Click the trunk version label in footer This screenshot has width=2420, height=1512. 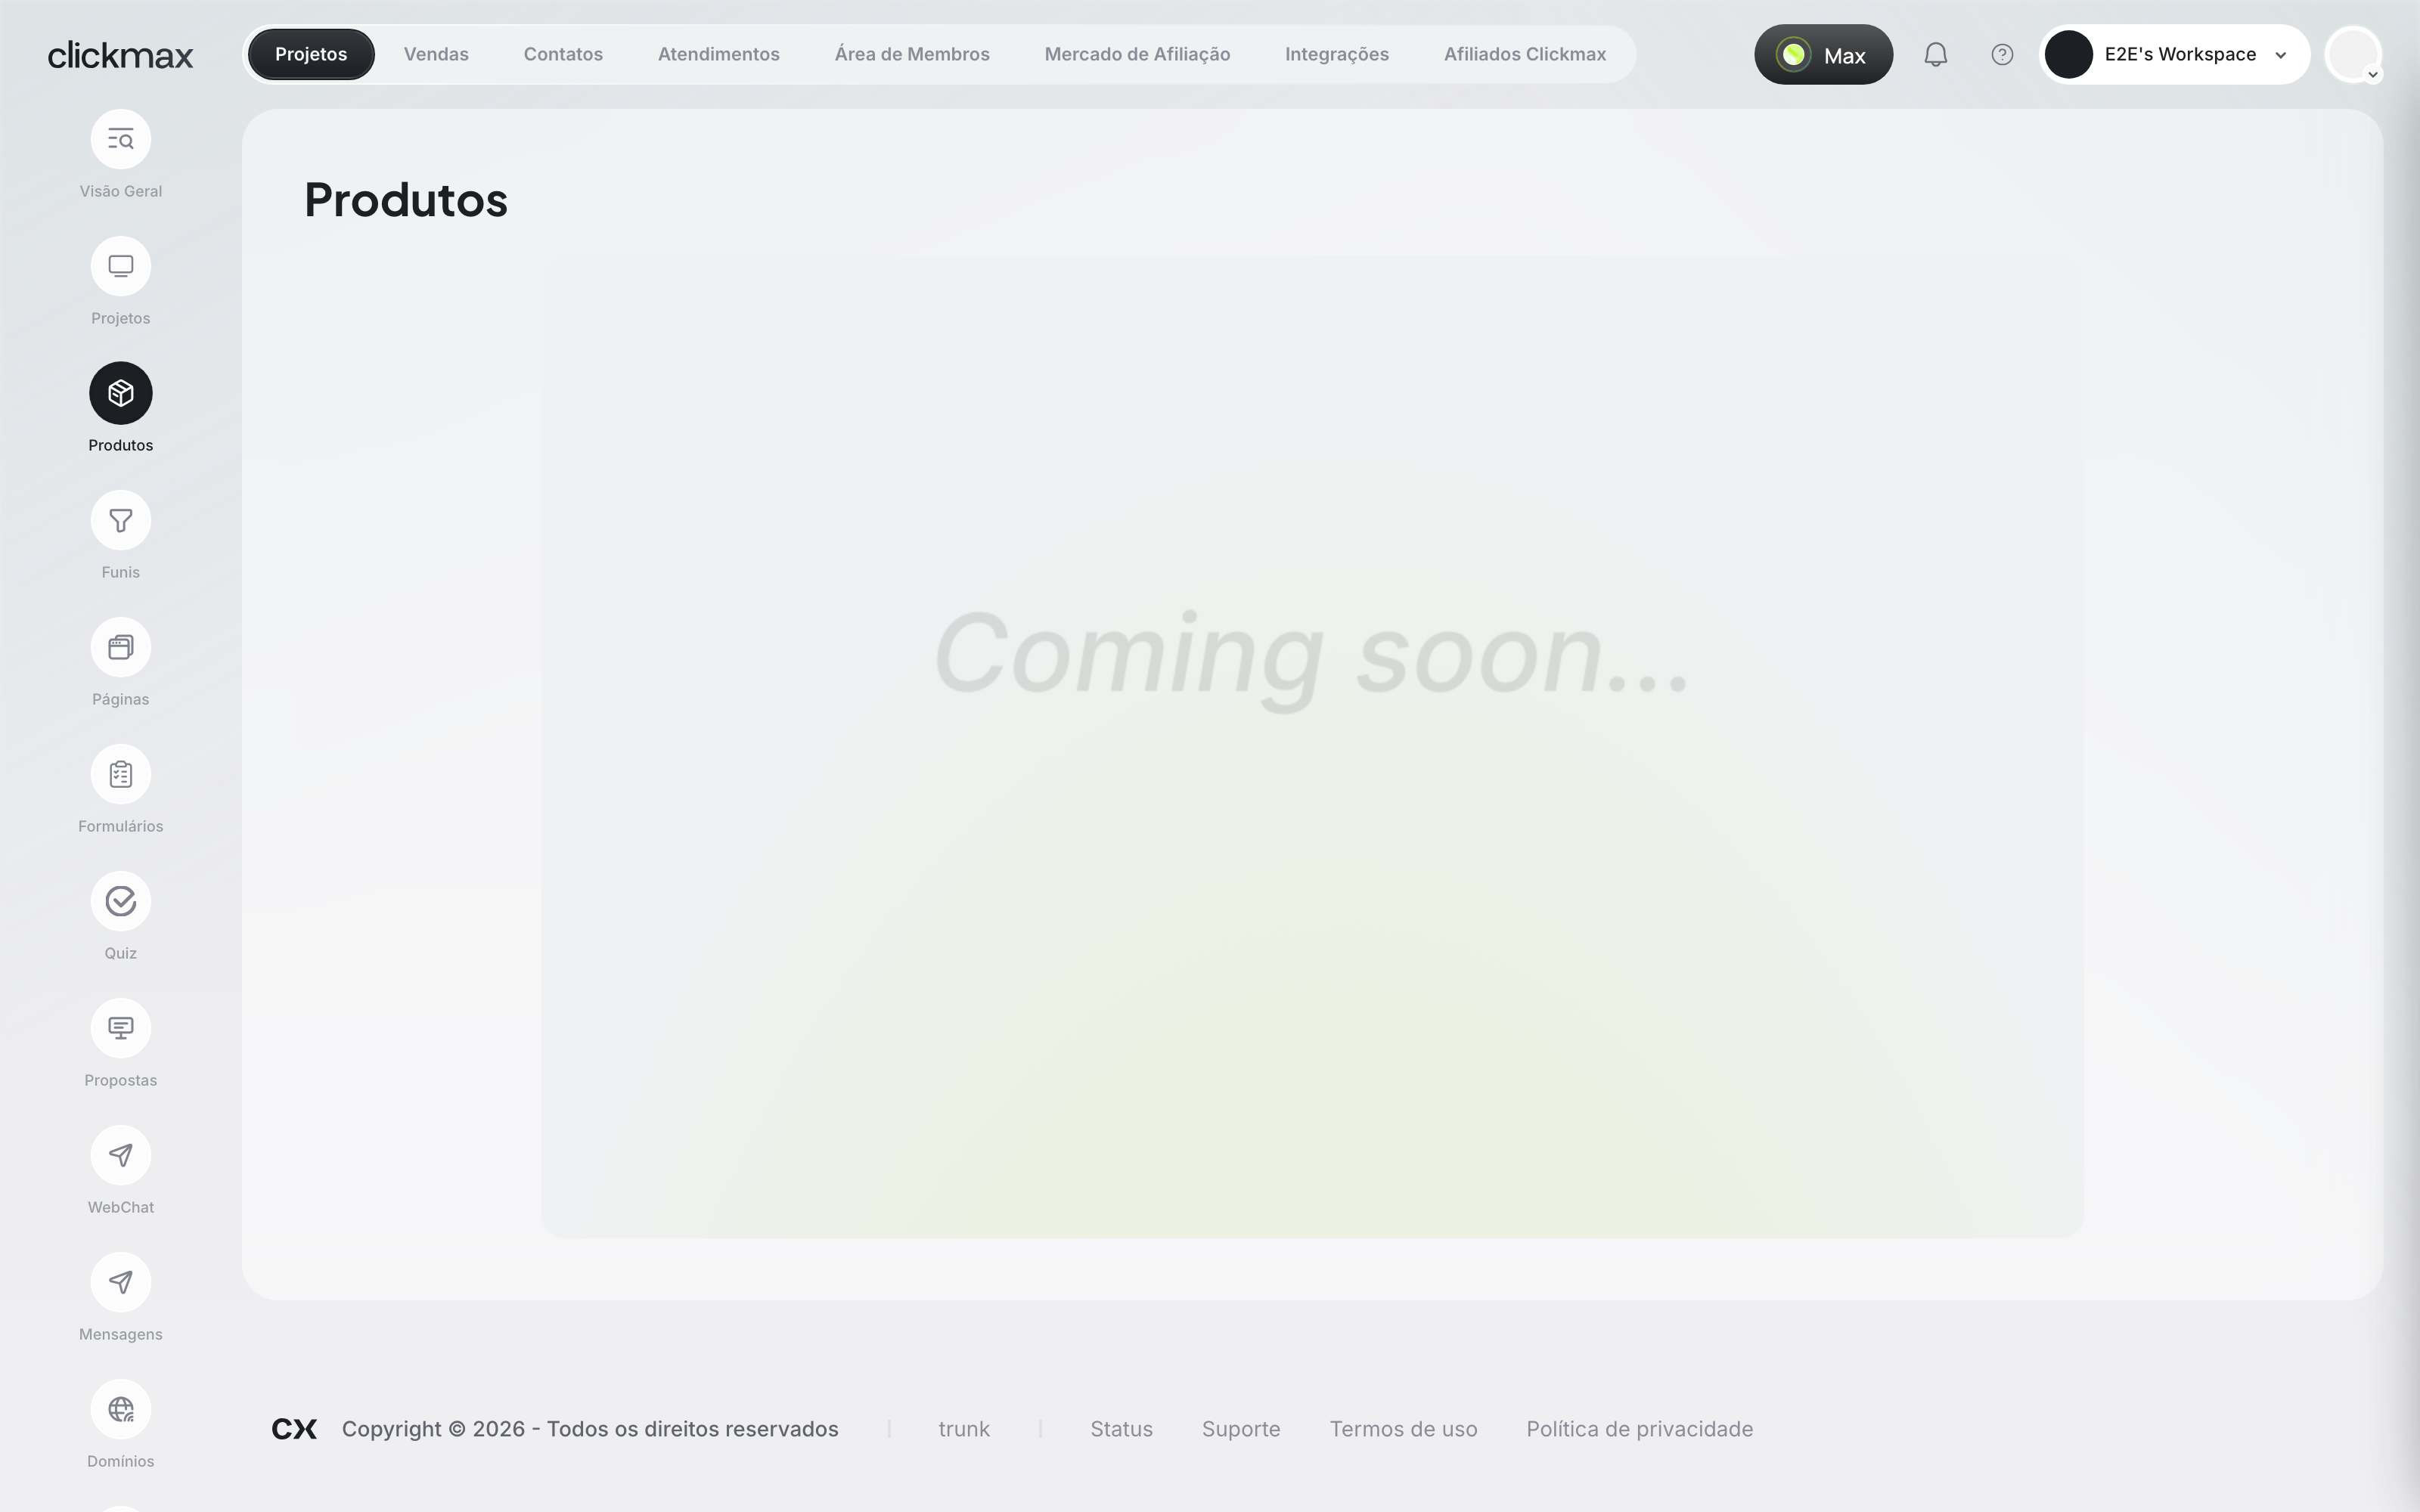tap(964, 1429)
